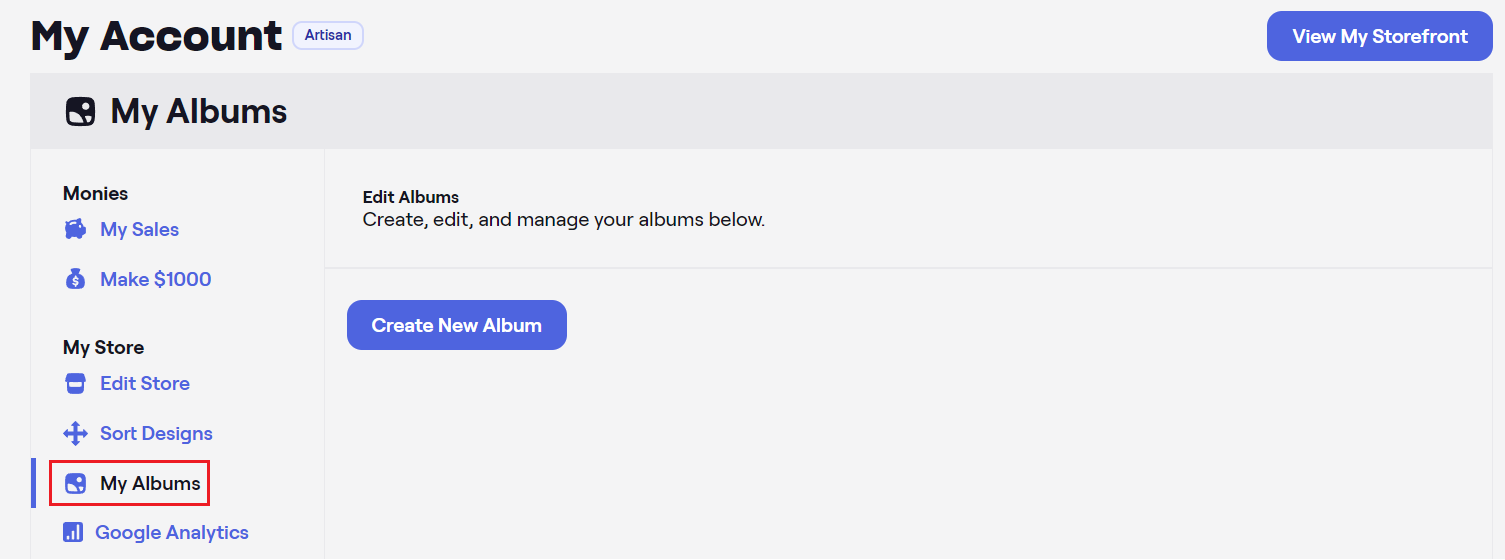Click the money bag icon beside Make $1000
The image size is (1505, 560).
pos(75,279)
